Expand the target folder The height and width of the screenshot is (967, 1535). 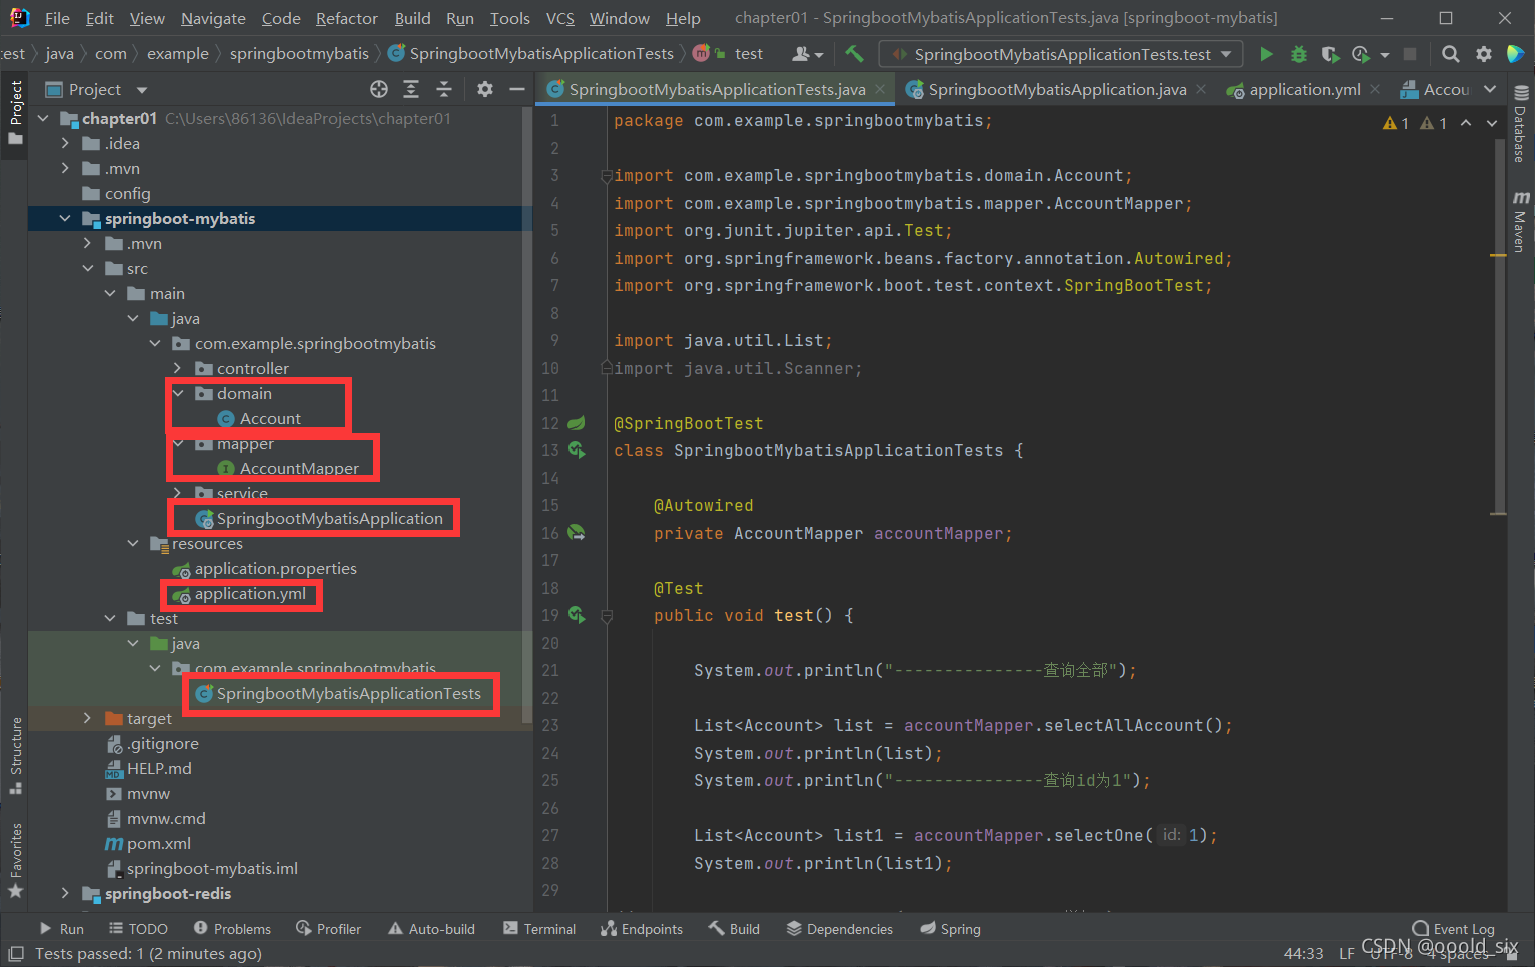coord(87,718)
